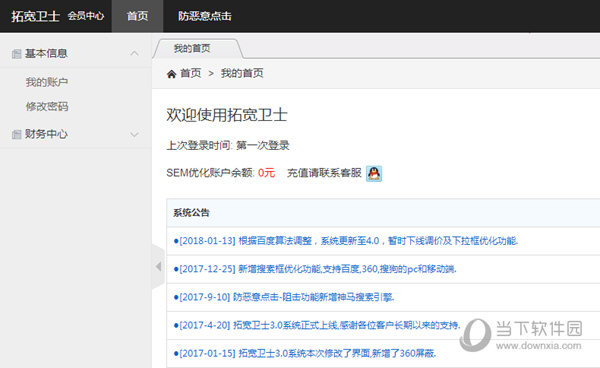Click the 拓宽卫士 会员中心 logo
600x368 pixels.
[58, 16]
